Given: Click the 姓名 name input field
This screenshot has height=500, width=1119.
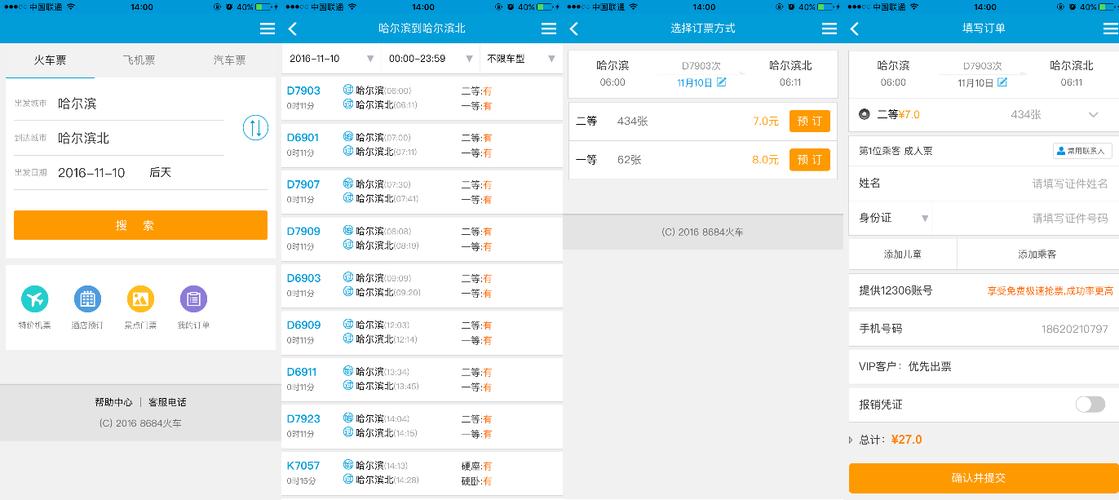Looking at the screenshot, I should 983,183.
